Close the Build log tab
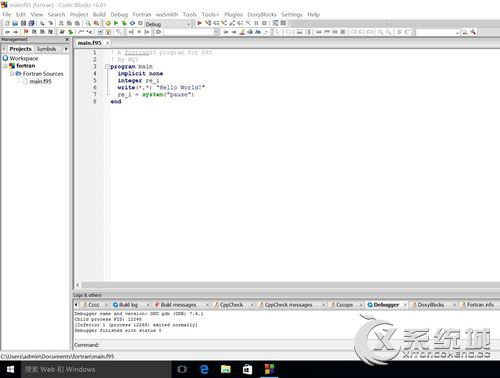The height and width of the screenshot is (378, 500). coord(148,305)
